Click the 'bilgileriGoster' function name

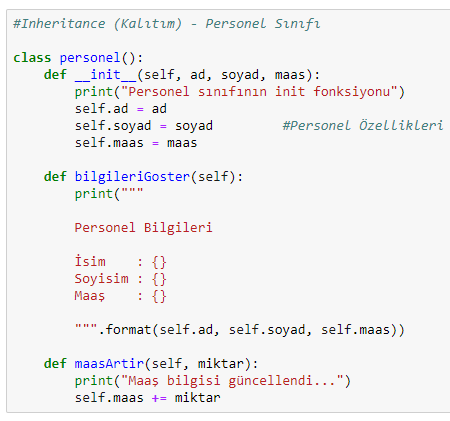pyautogui.click(x=132, y=177)
